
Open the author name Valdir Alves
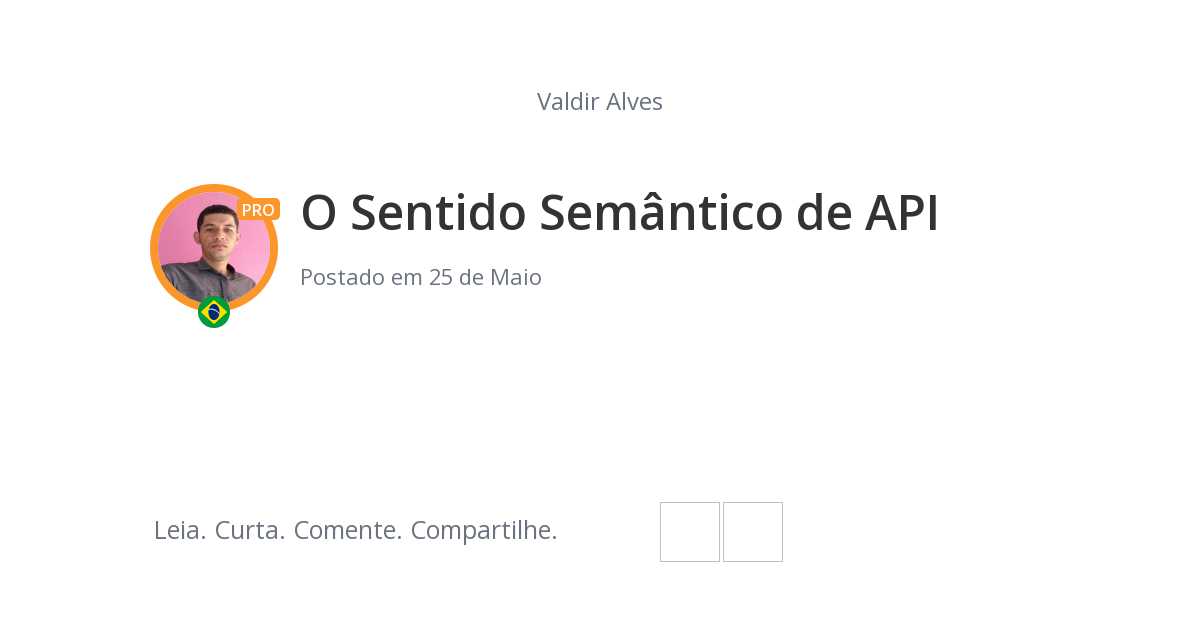(x=599, y=102)
